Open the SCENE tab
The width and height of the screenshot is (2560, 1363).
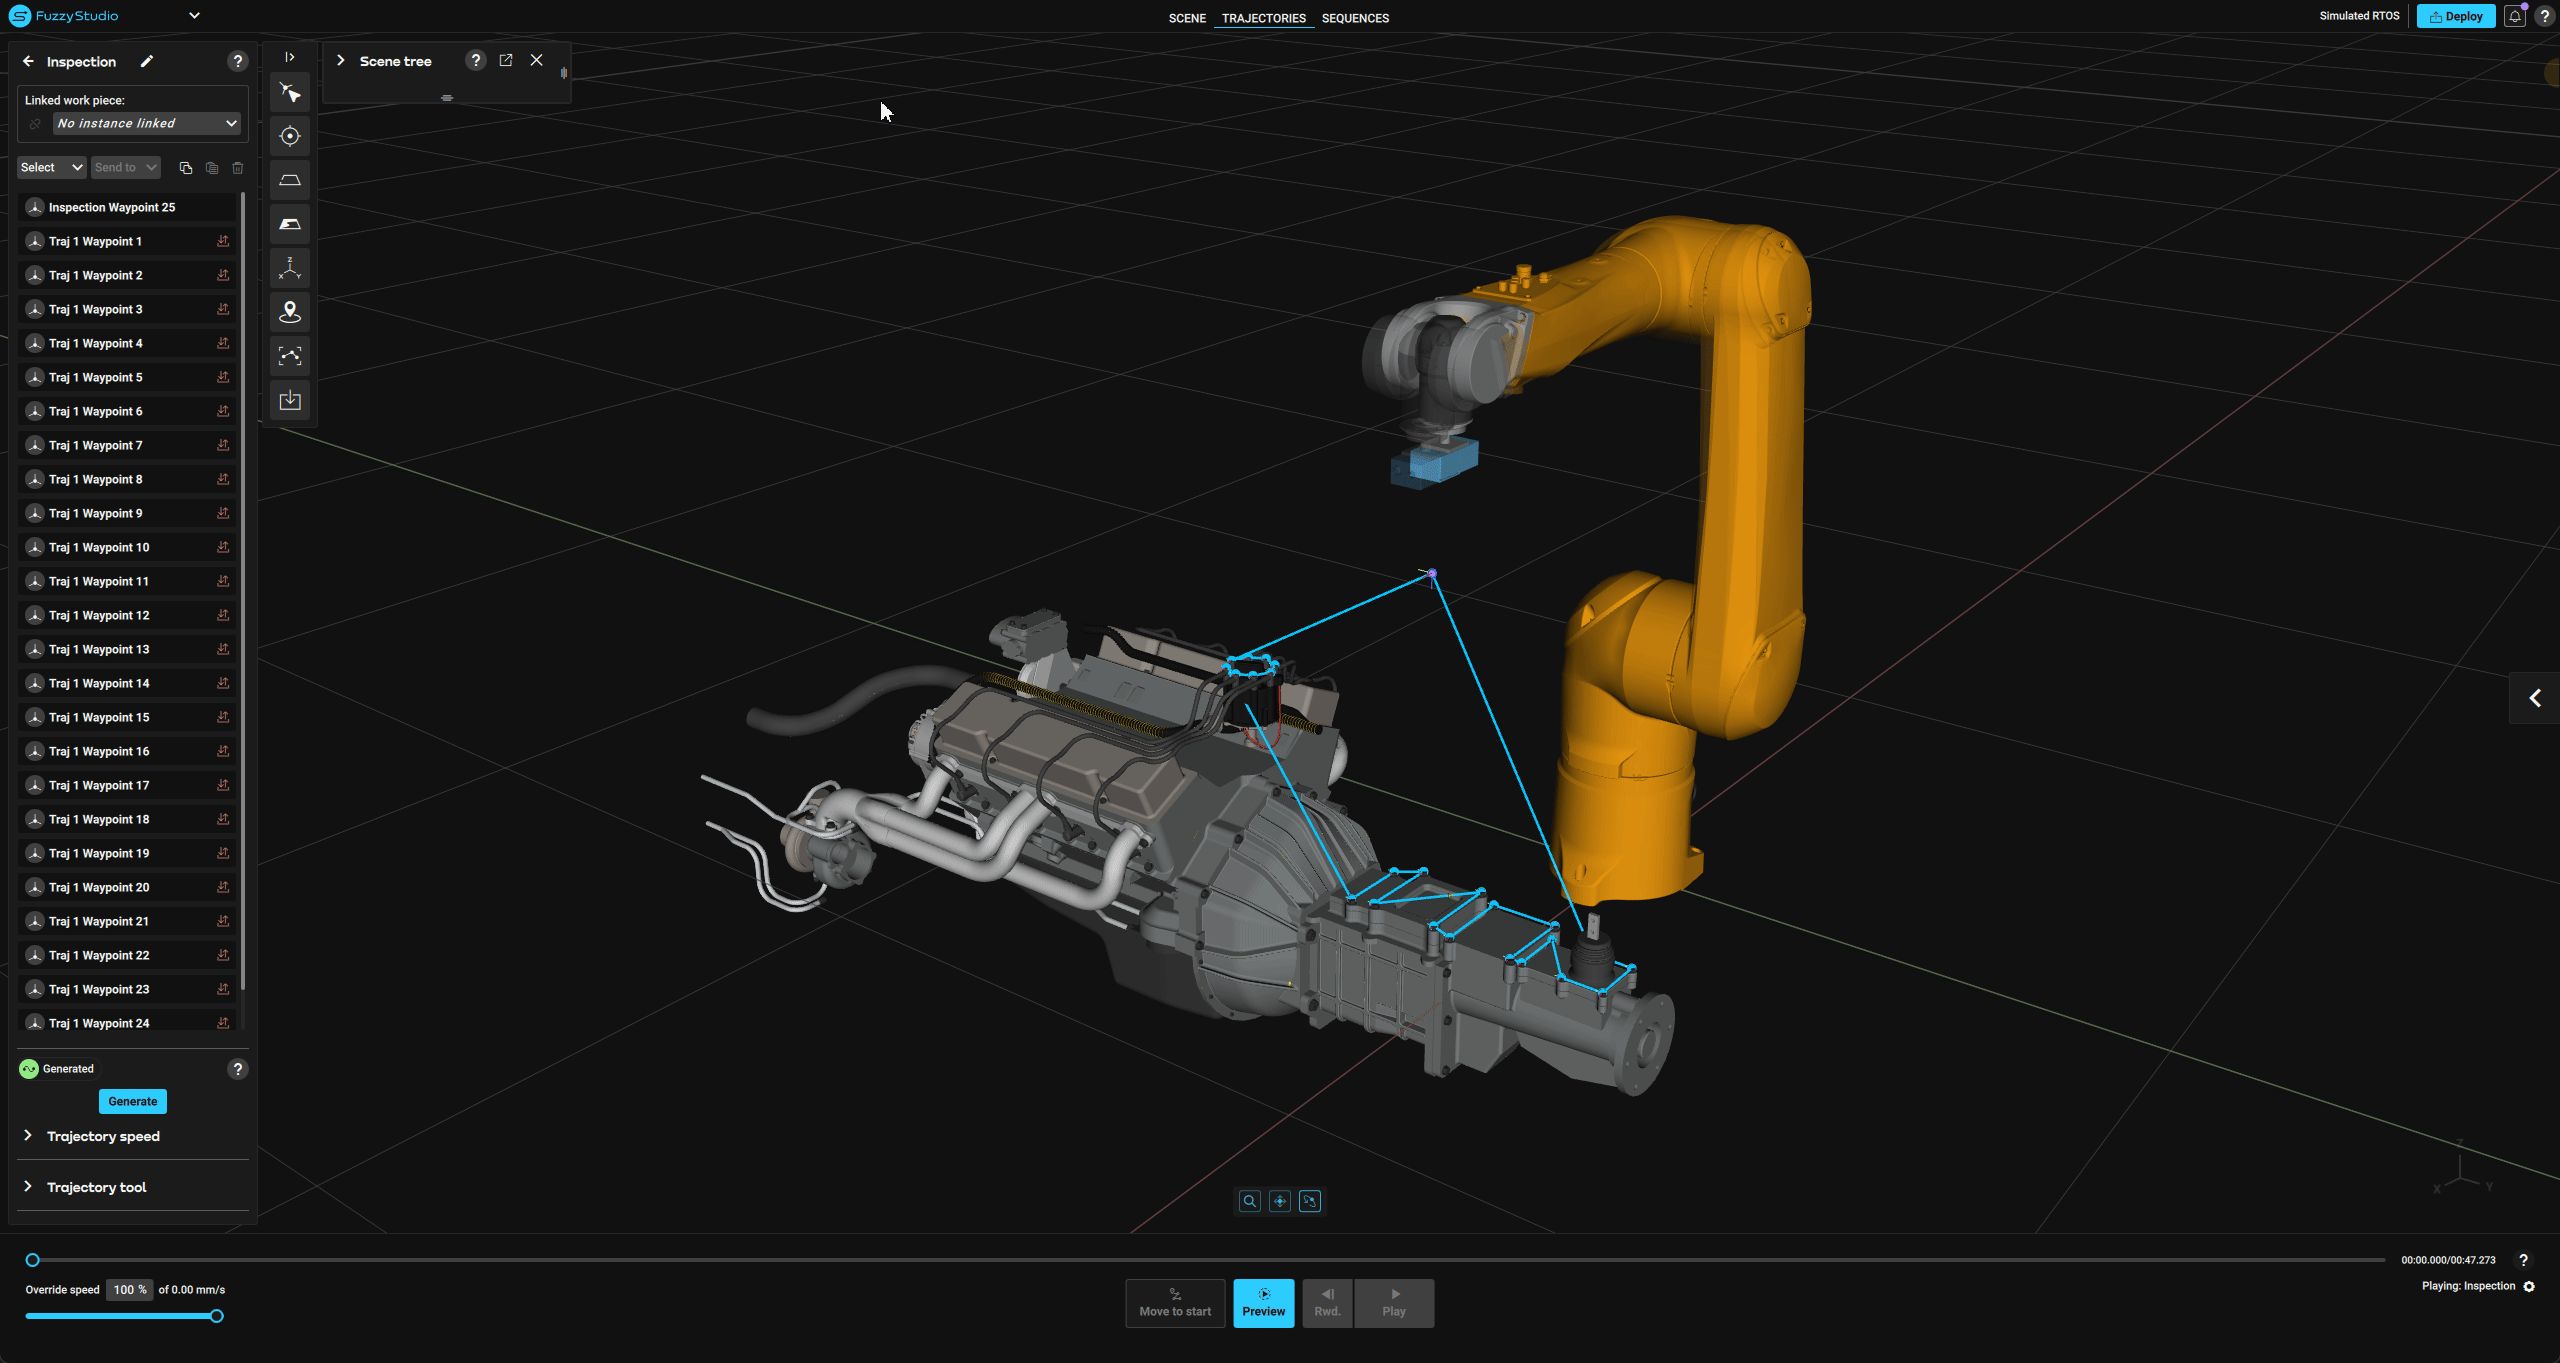point(1187,18)
